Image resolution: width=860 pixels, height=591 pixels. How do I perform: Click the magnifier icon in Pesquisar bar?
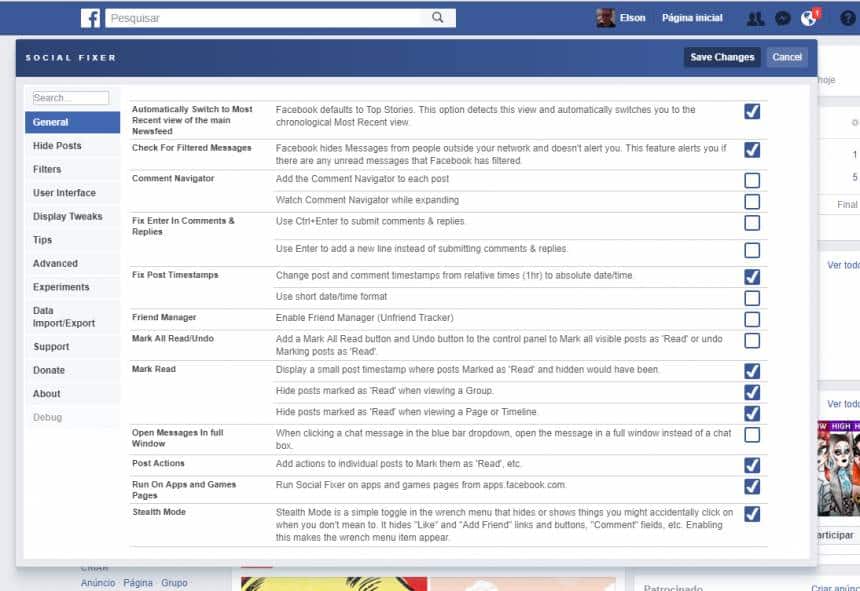[x=437, y=18]
